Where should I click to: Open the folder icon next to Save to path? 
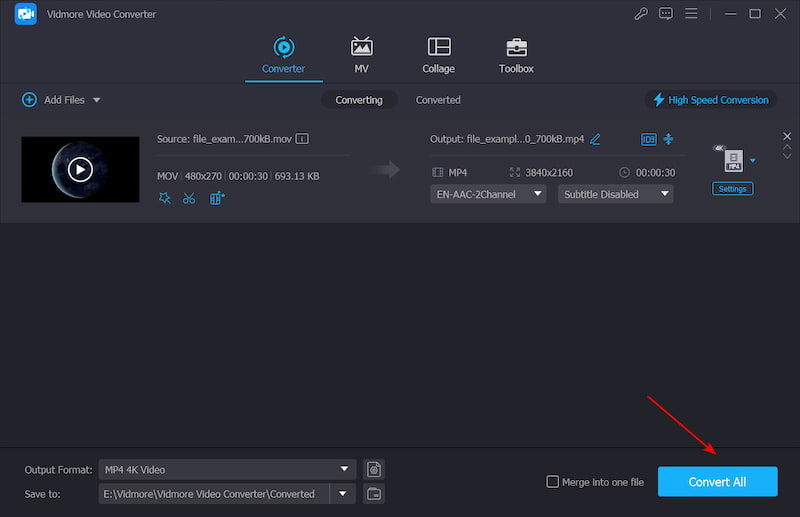[x=374, y=494]
